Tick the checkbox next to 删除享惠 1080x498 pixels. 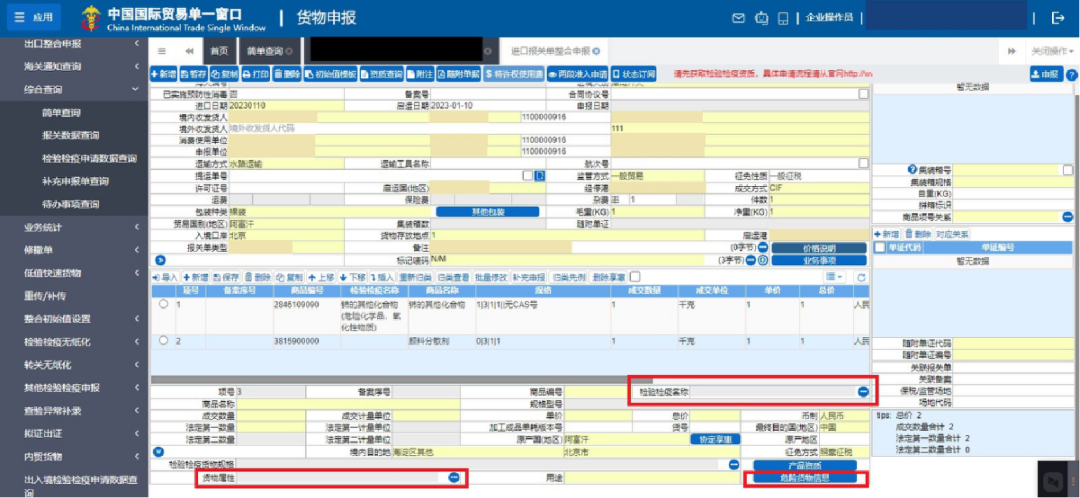[x=634, y=277]
